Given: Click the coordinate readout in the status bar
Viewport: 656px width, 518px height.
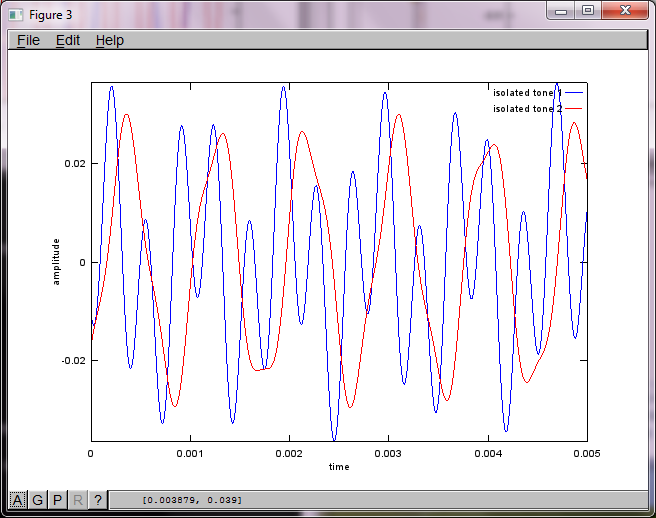Looking at the screenshot, I should [192, 500].
